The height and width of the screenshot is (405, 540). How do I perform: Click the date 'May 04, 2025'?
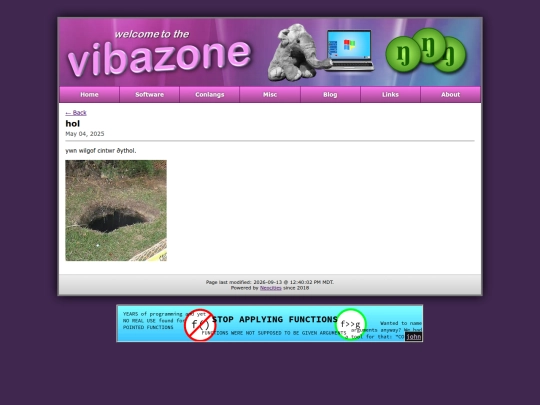(x=85, y=134)
